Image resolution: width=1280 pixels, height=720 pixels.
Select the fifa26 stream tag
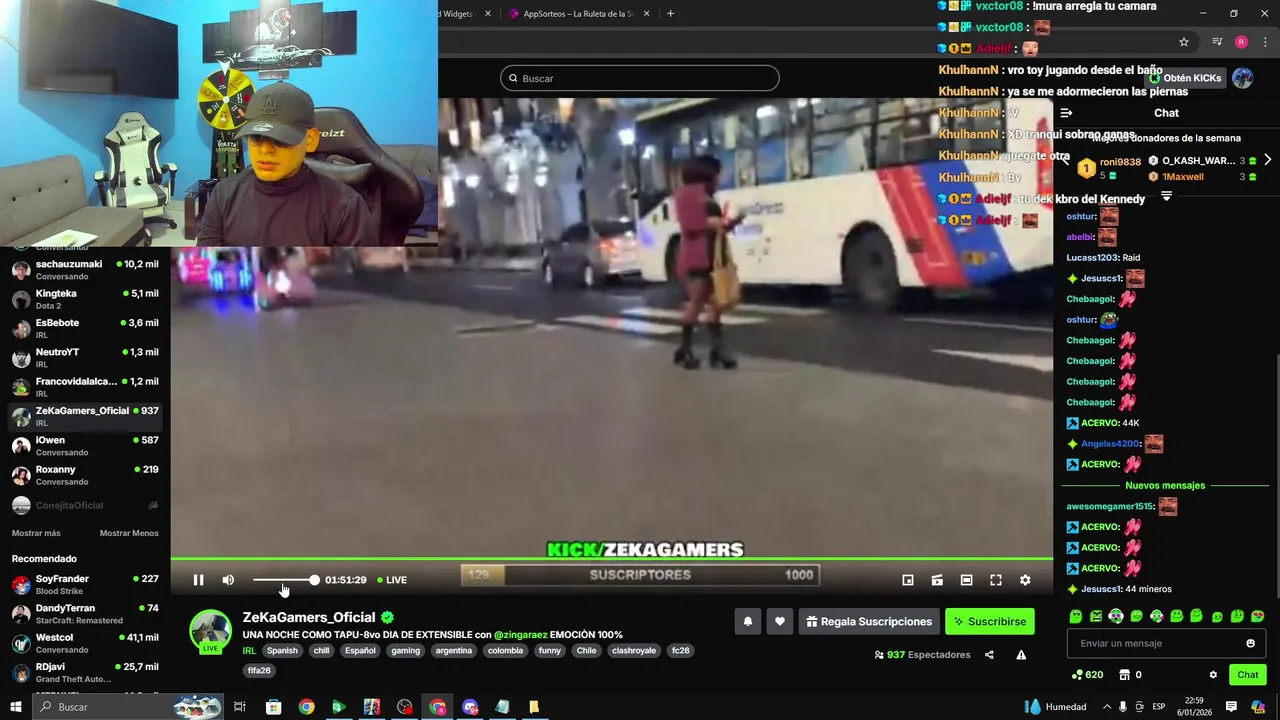[x=259, y=670]
